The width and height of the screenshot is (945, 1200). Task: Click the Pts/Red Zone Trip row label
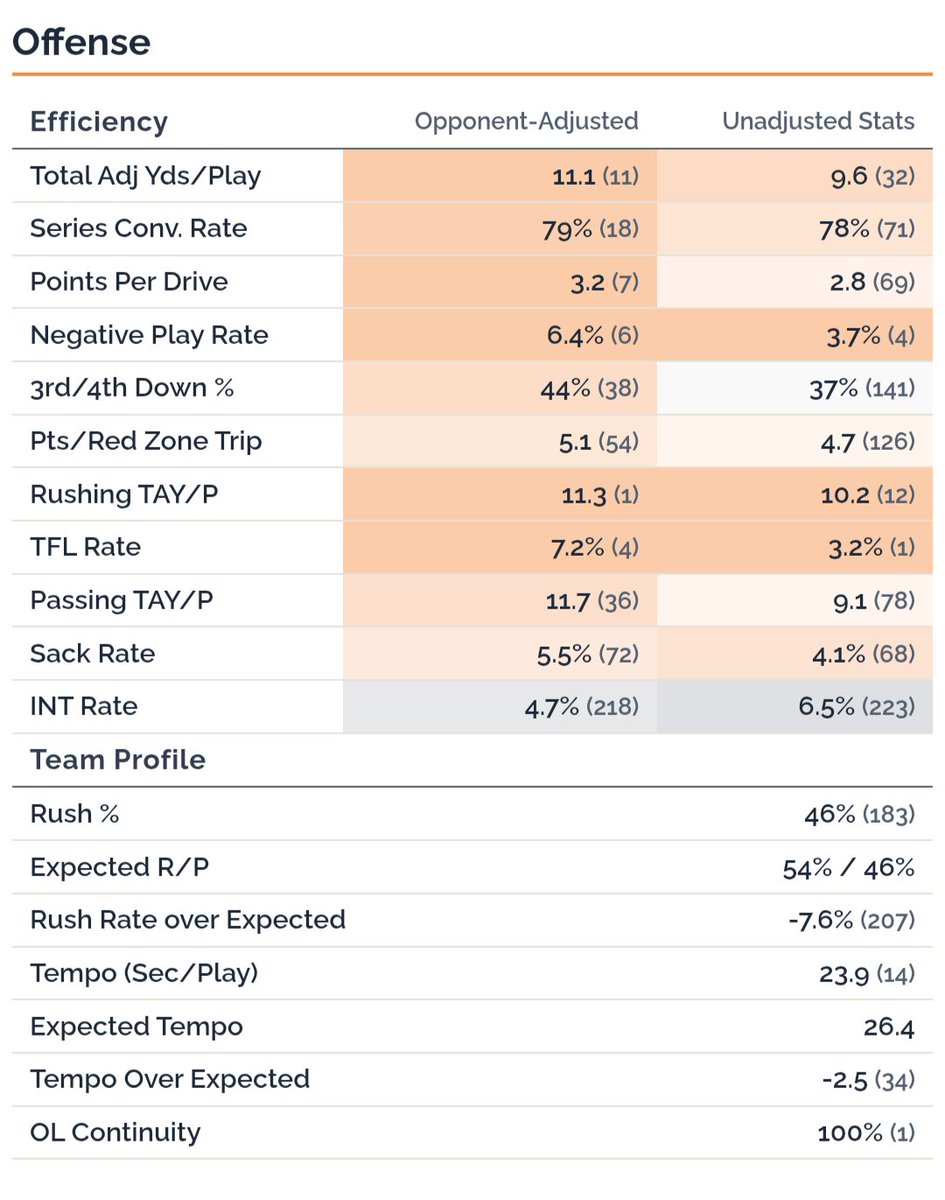pos(146,441)
